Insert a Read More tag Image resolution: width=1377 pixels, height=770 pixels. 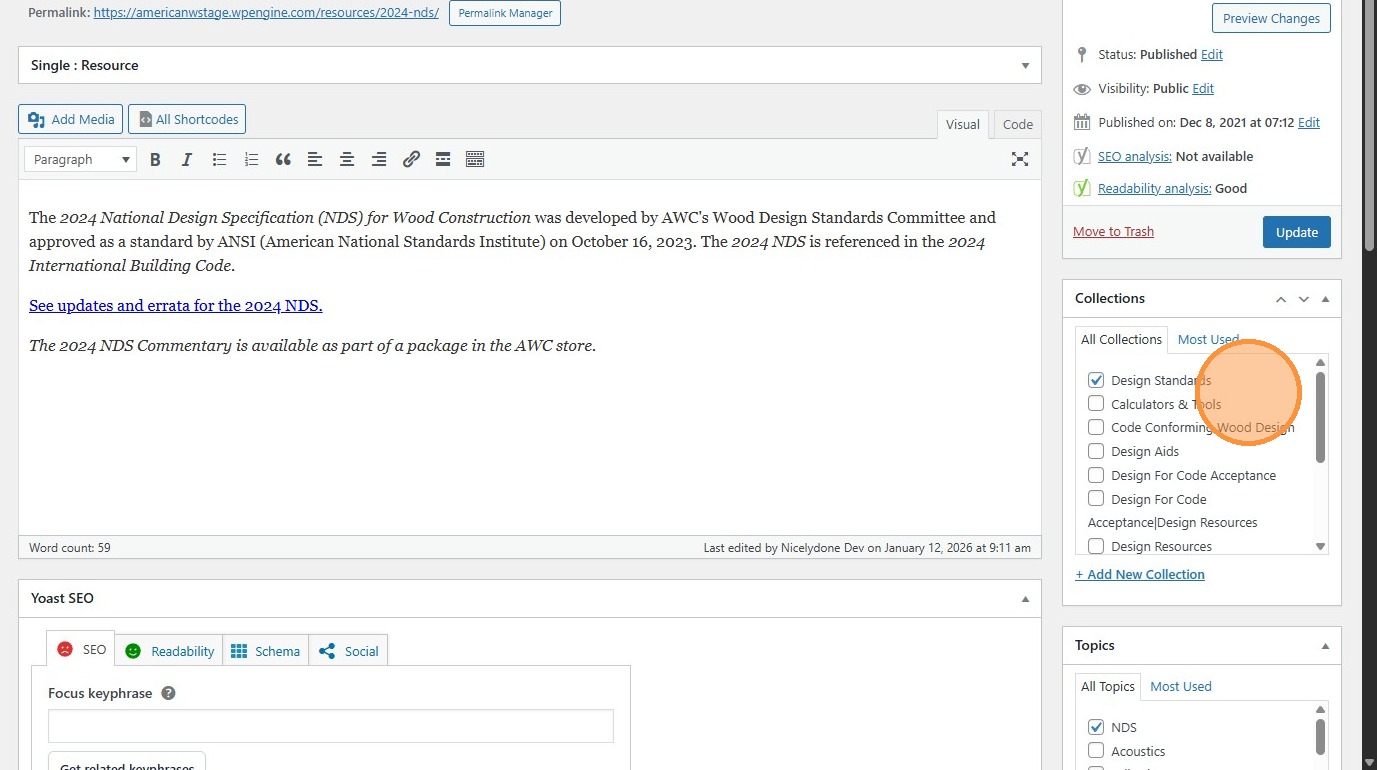[x=443, y=159]
